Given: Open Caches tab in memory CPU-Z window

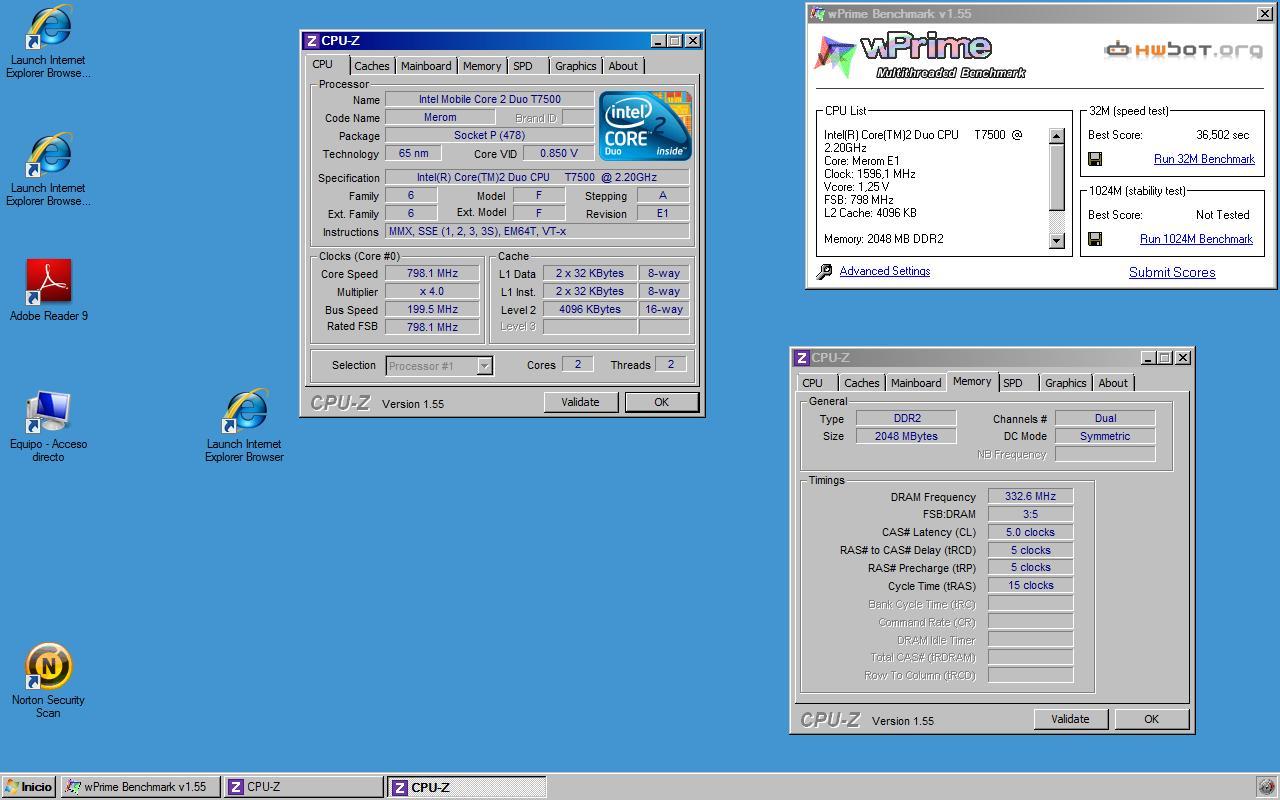Looking at the screenshot, I should [861, 383].
